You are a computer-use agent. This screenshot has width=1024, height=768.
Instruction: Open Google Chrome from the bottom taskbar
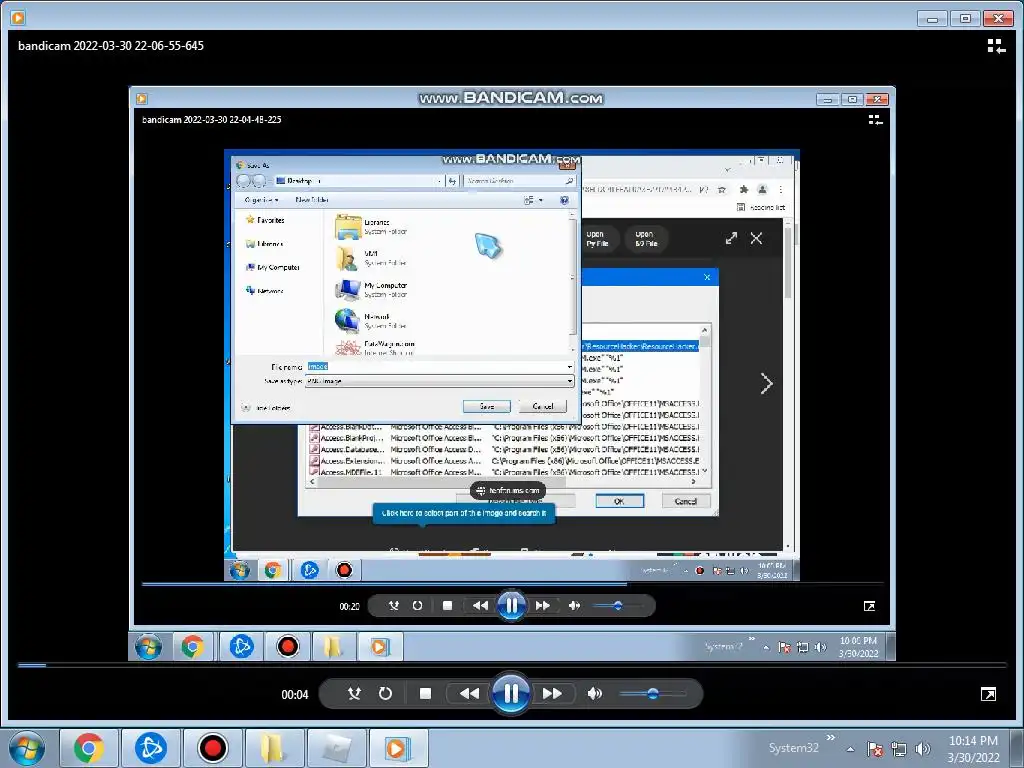click(89, 748)
